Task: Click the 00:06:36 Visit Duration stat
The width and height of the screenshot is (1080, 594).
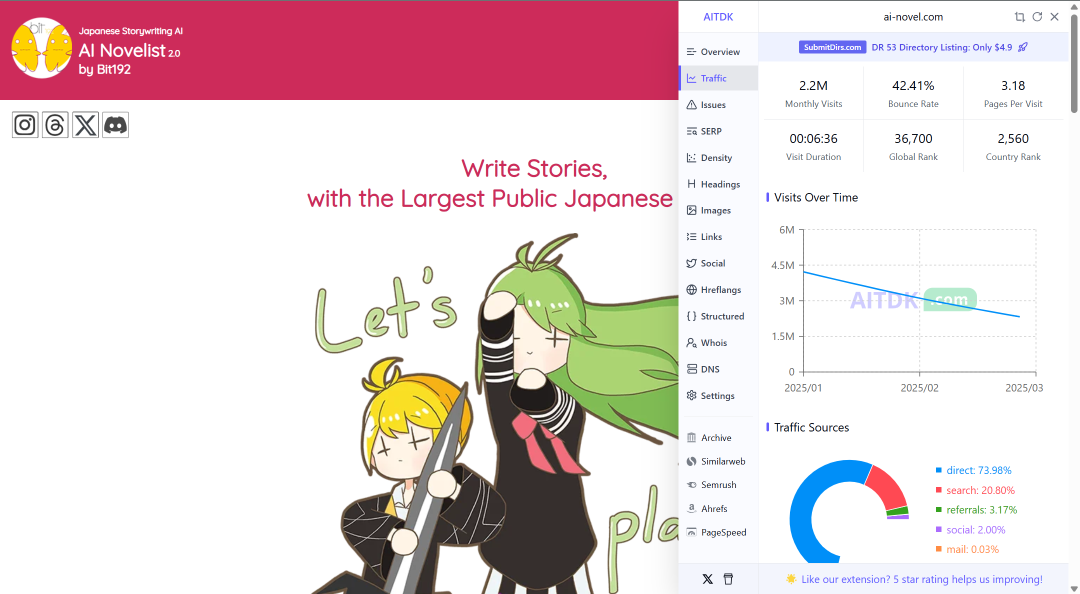Action: tap(813, 147)
